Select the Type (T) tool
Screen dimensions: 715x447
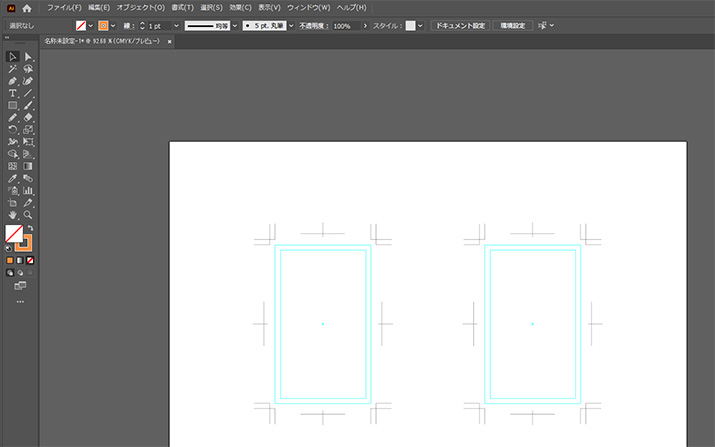point(13,93)
